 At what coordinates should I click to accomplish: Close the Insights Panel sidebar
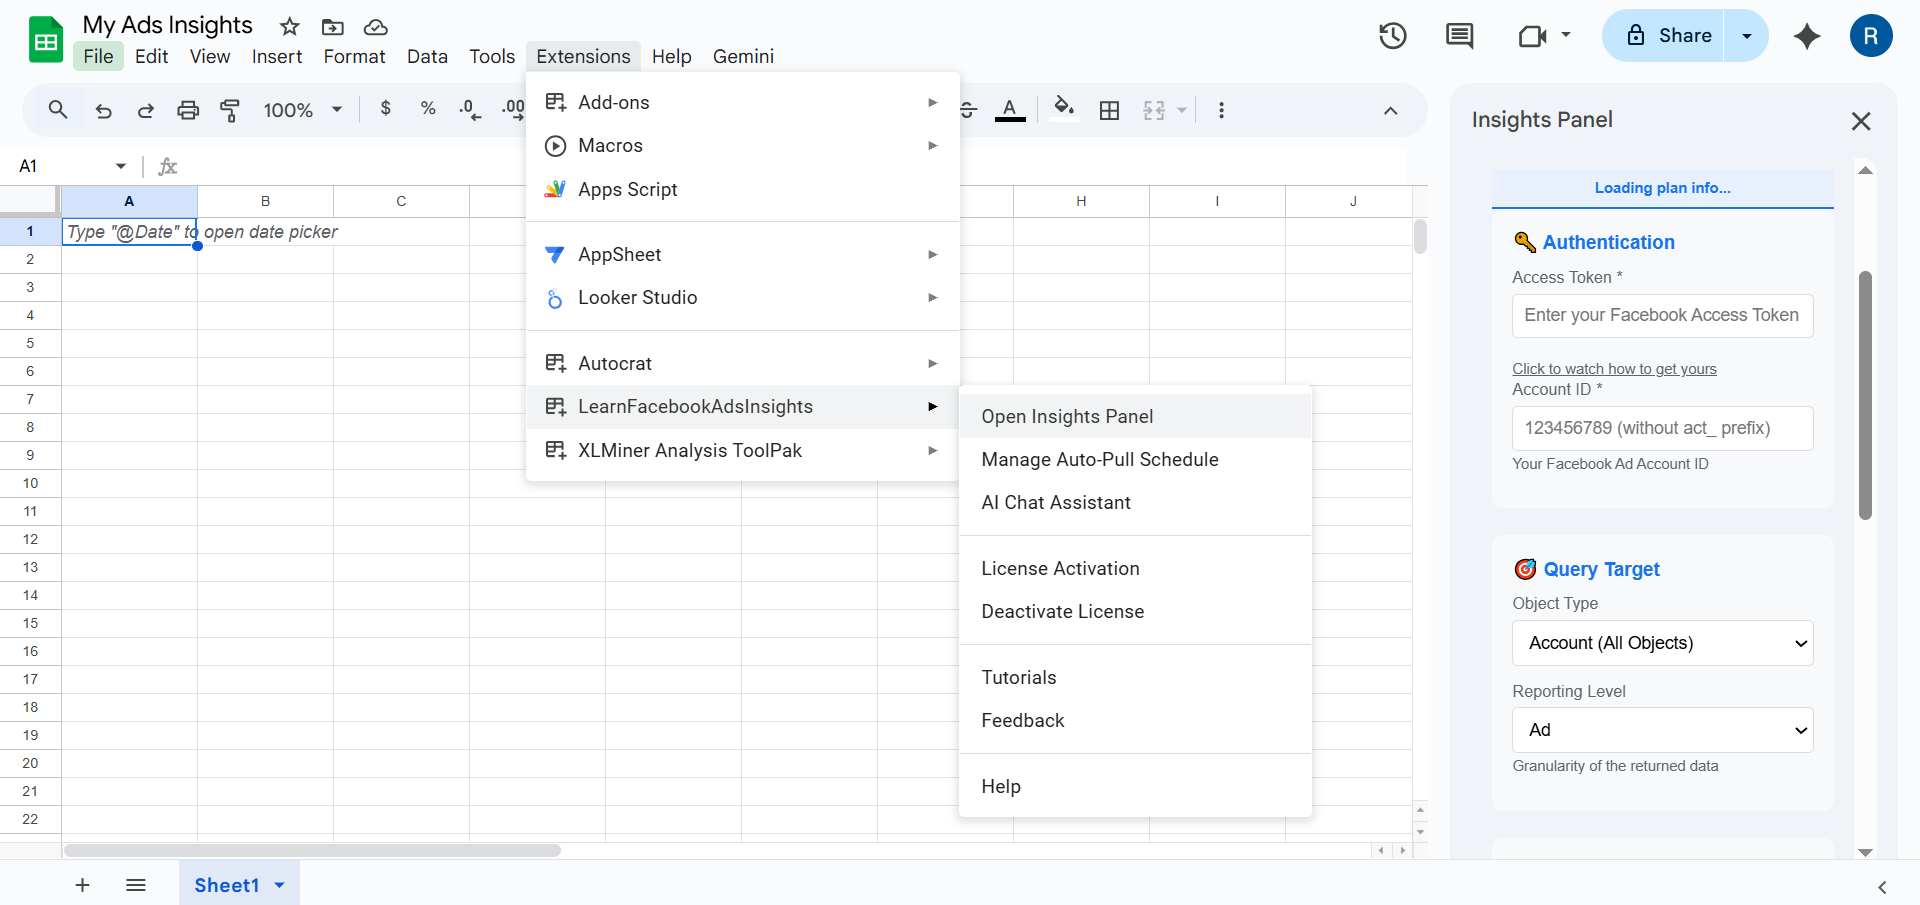pos(1860,121)
